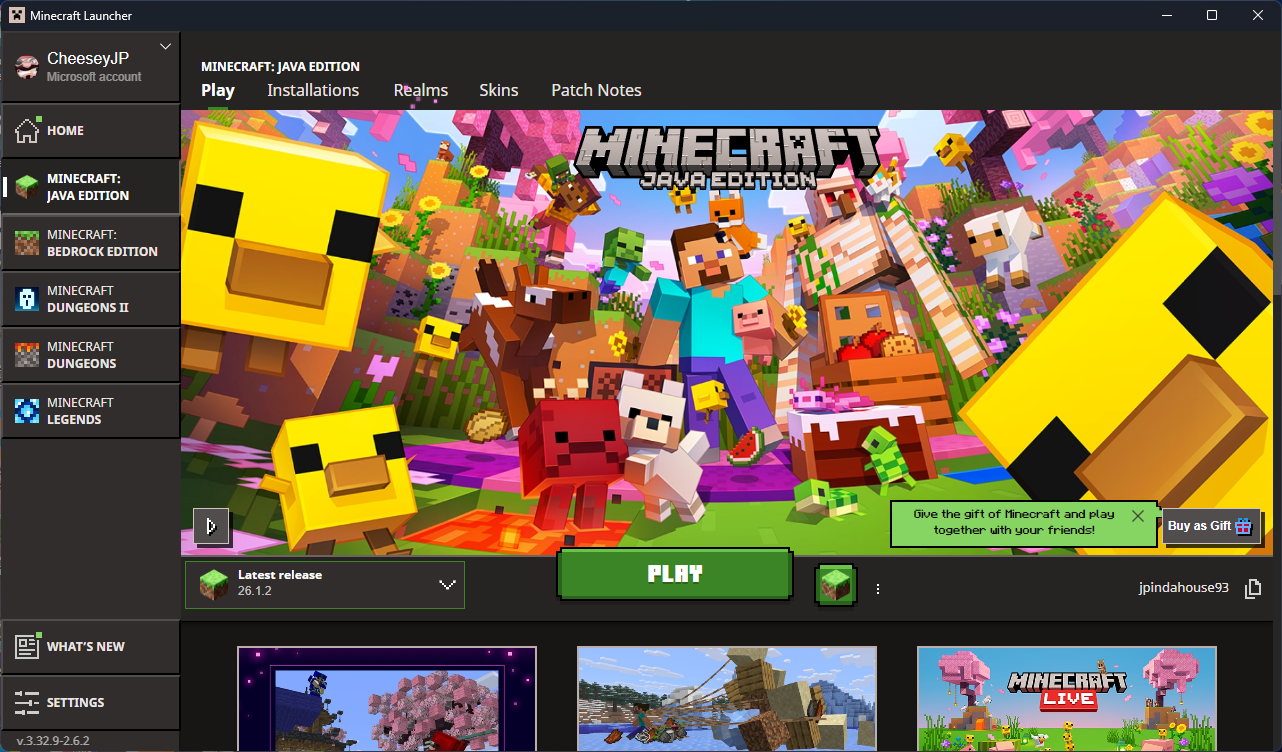Open the three-dot more options menu
Screen dimensions: 1282x752
(878, 589)
